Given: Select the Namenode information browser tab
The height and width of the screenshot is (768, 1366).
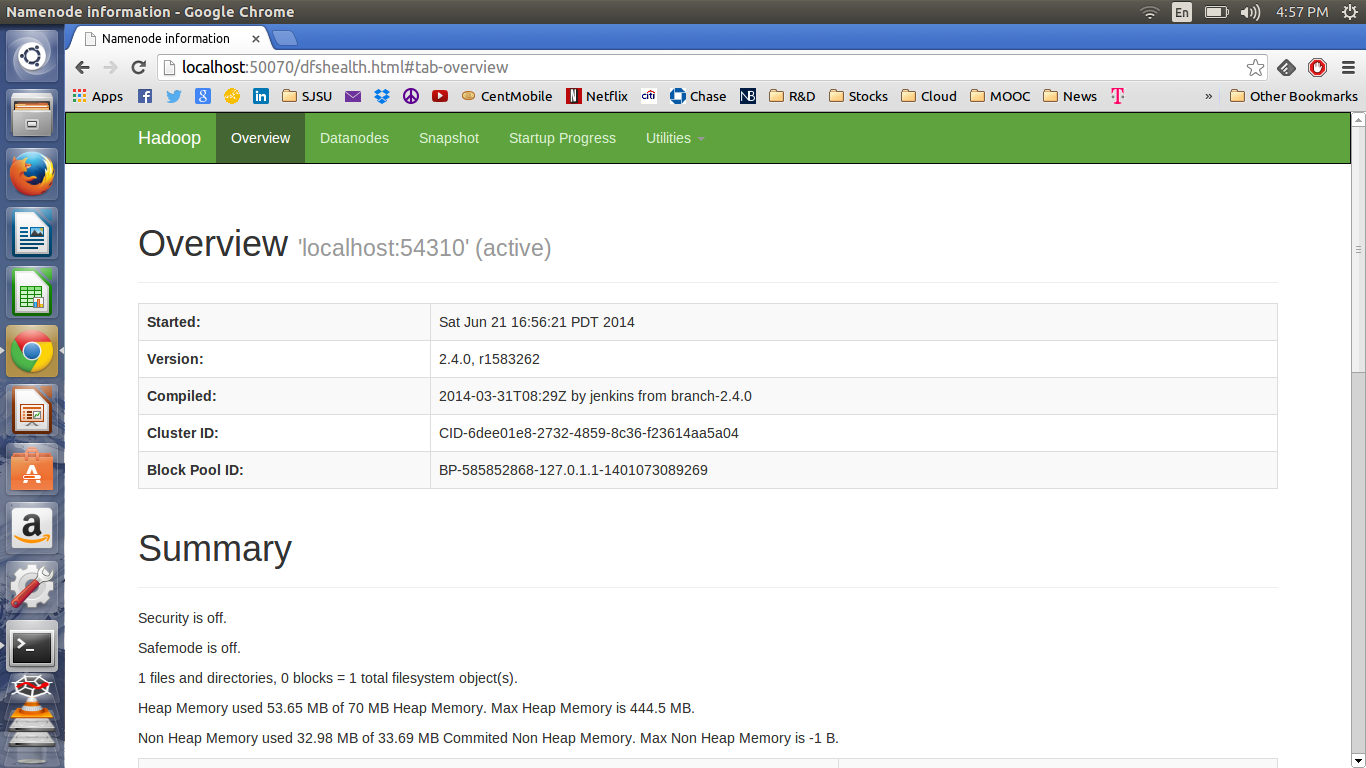Looking at the screenshot, I should pyautogui.click(x=170, y=38).
